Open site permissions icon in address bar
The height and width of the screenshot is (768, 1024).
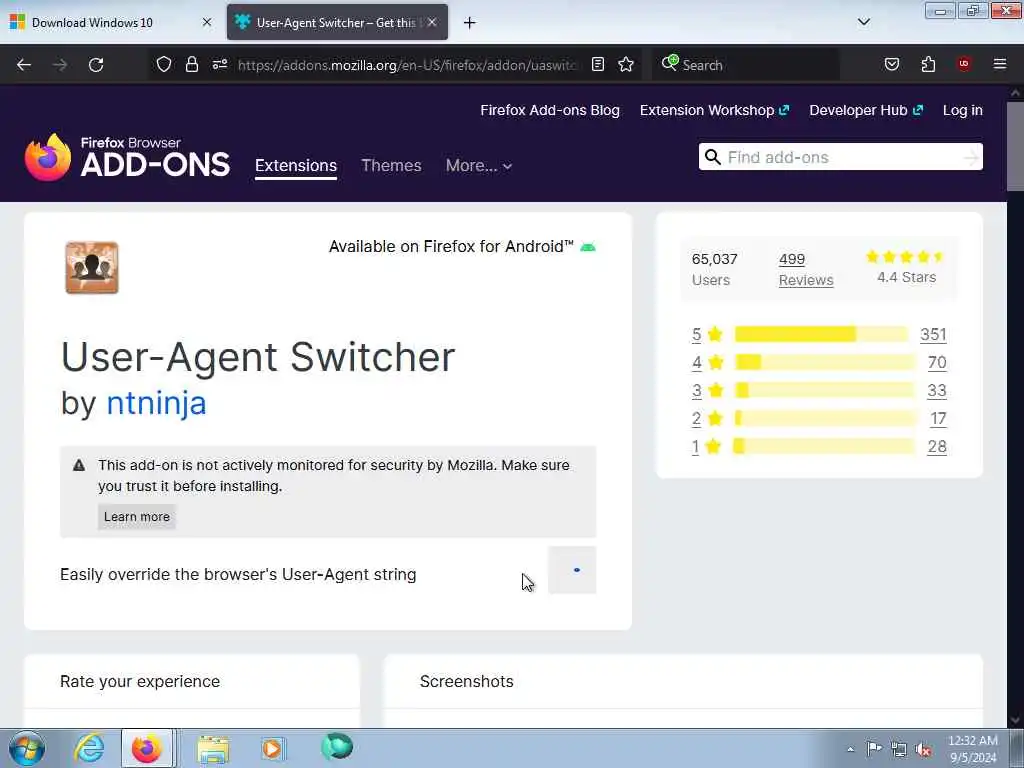point(220,64)
